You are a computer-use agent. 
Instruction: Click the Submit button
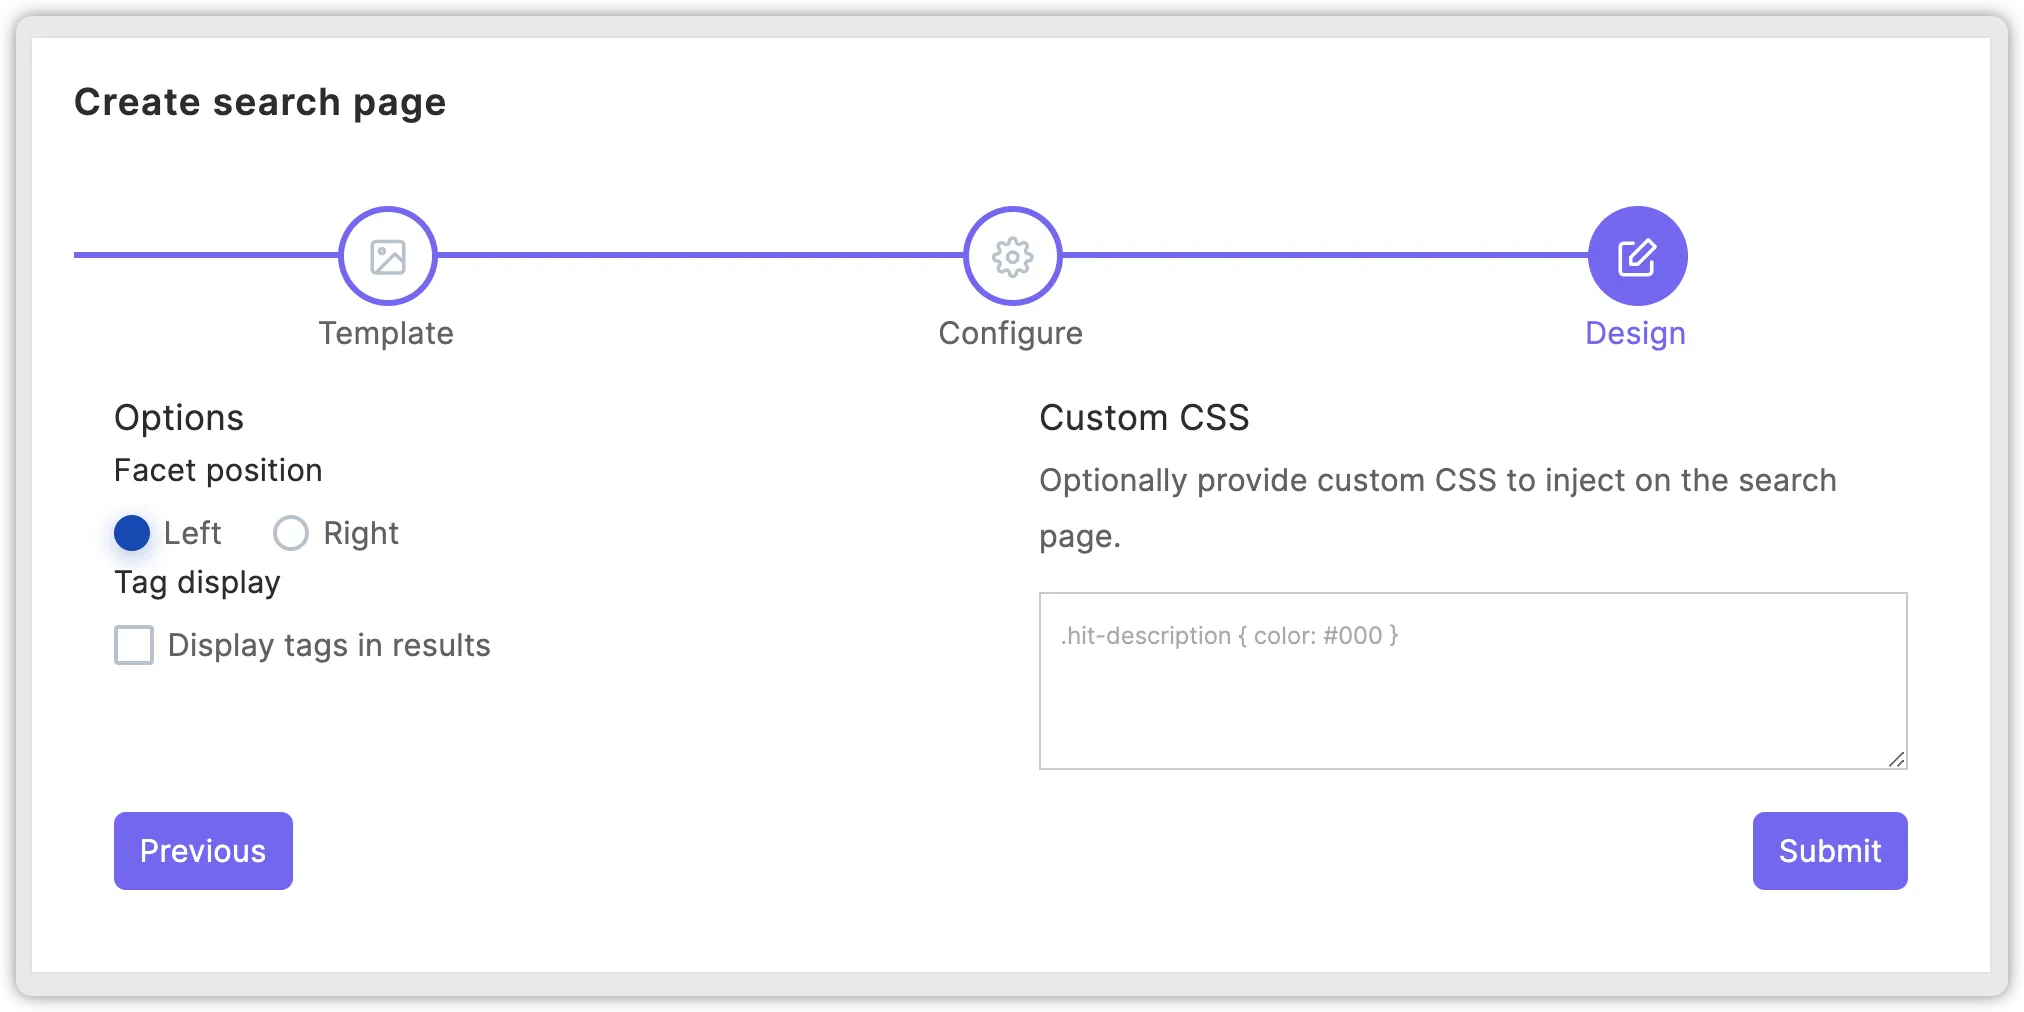[x=1829, y=850]
